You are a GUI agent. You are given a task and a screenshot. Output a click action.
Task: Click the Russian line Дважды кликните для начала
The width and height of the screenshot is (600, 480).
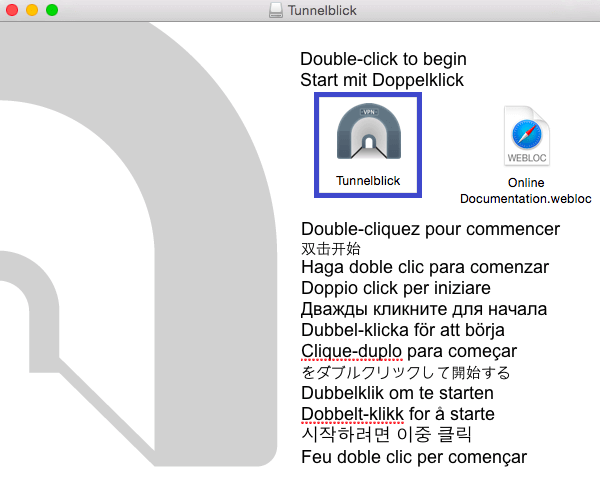[424, 309]
